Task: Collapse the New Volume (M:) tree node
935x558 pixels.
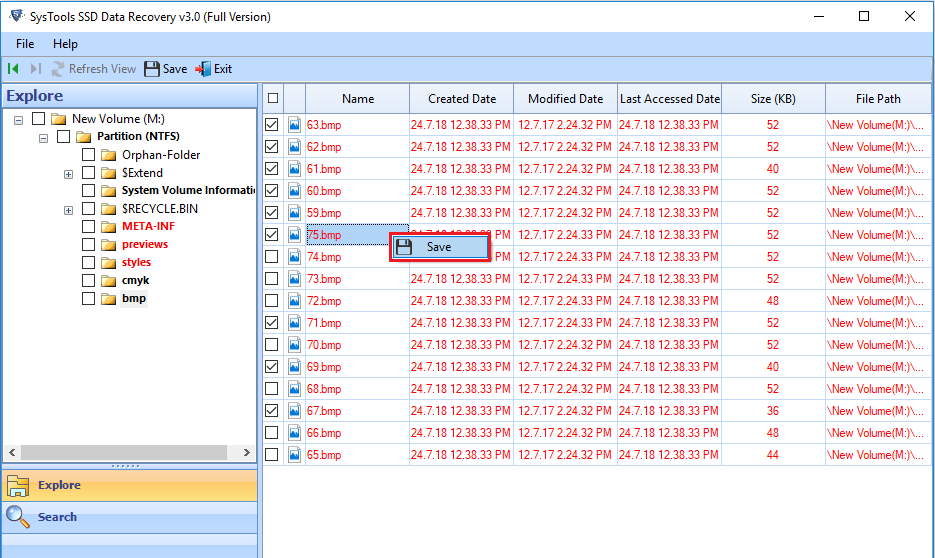Action: [18, 120]
